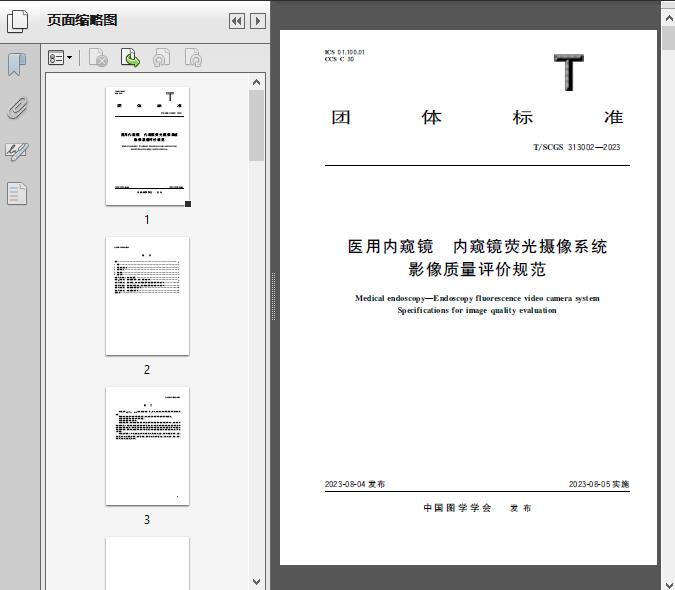Select page 2 thumbnail
This screenshot has height=590, width=675.
click(147, 296)
